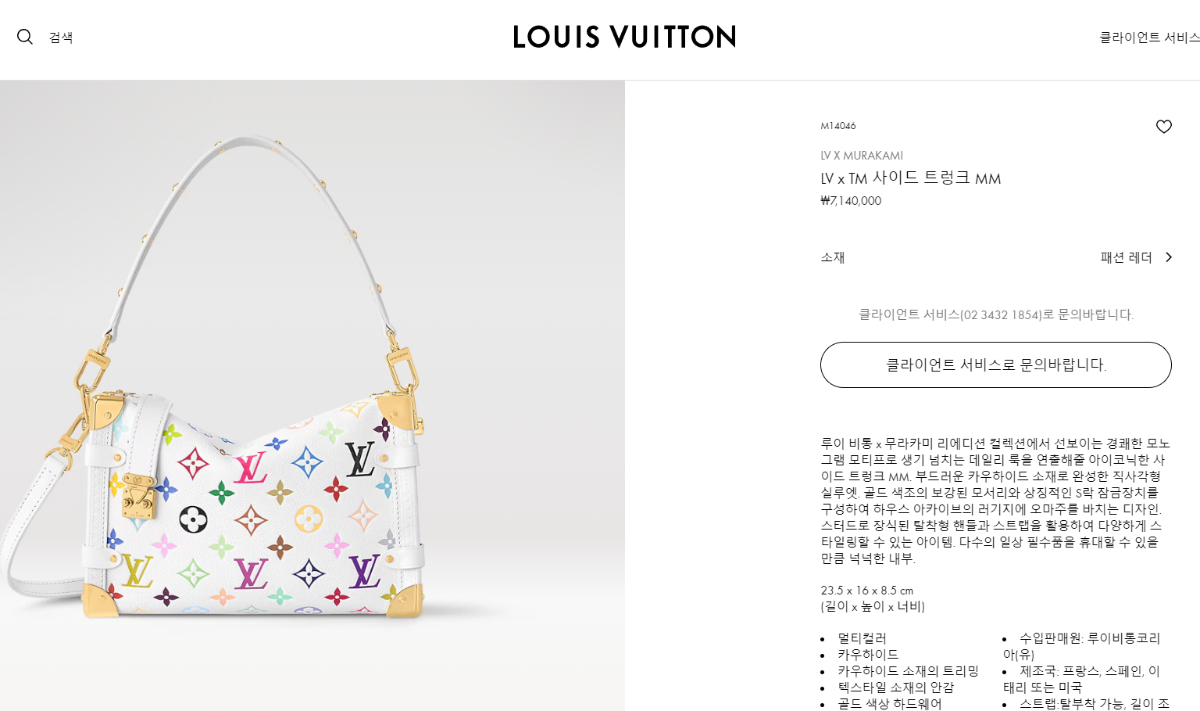Click the LV x TM 사이드 트렁크 MM title
This screenshot has height=711, width=1200.
911,178
